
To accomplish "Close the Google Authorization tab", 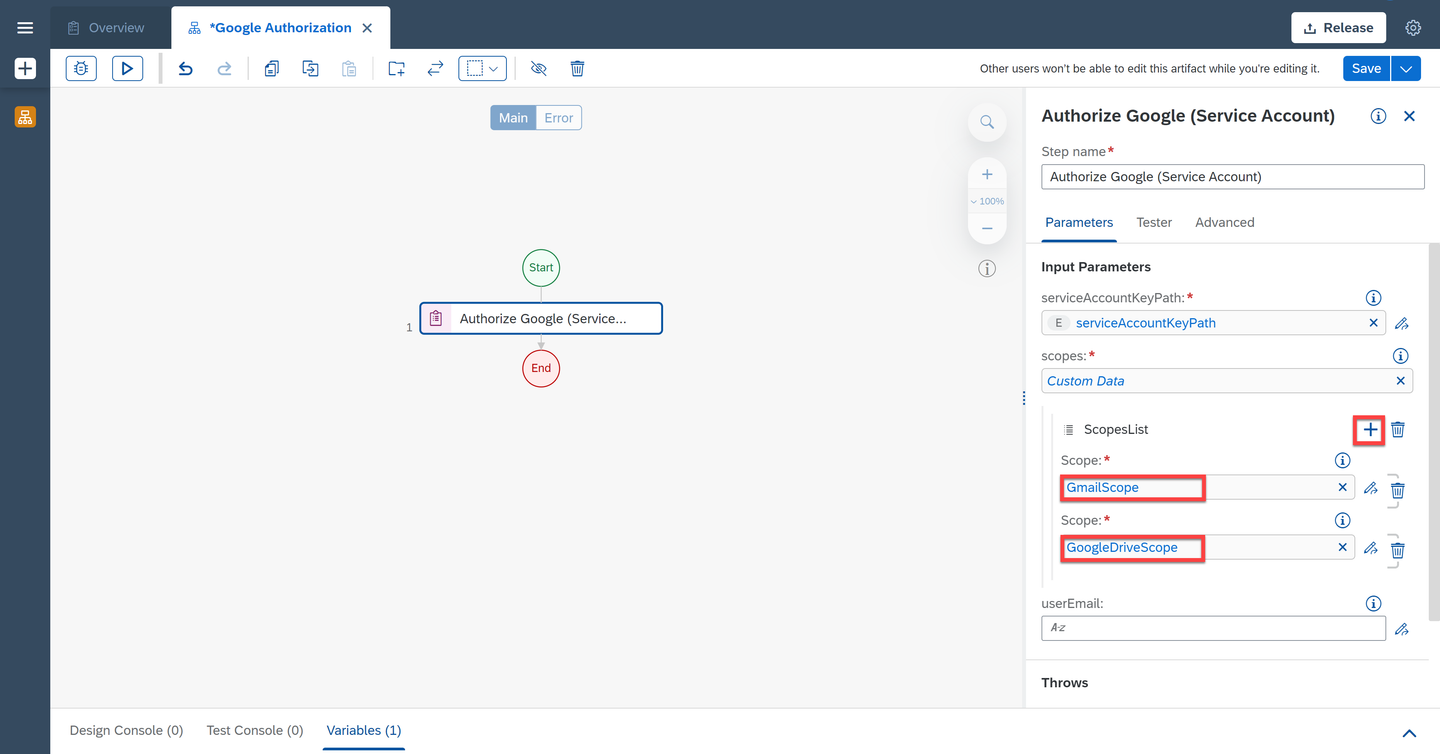I will 367,28.
